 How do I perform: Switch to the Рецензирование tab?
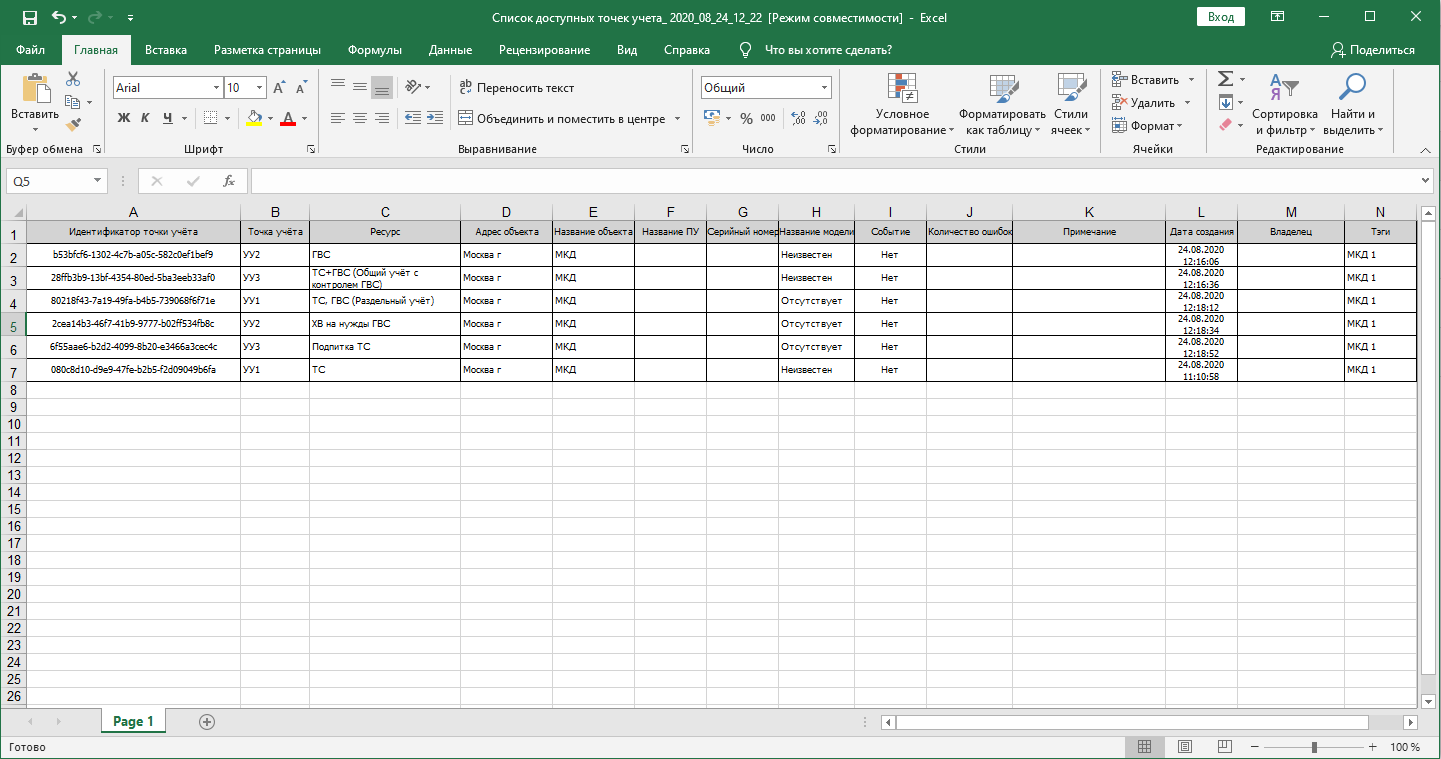point(545,50)
